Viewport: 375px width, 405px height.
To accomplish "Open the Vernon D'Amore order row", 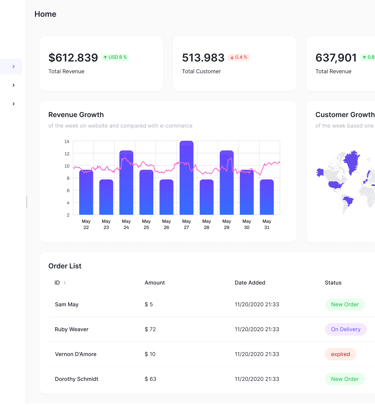I will click(211, 354).
